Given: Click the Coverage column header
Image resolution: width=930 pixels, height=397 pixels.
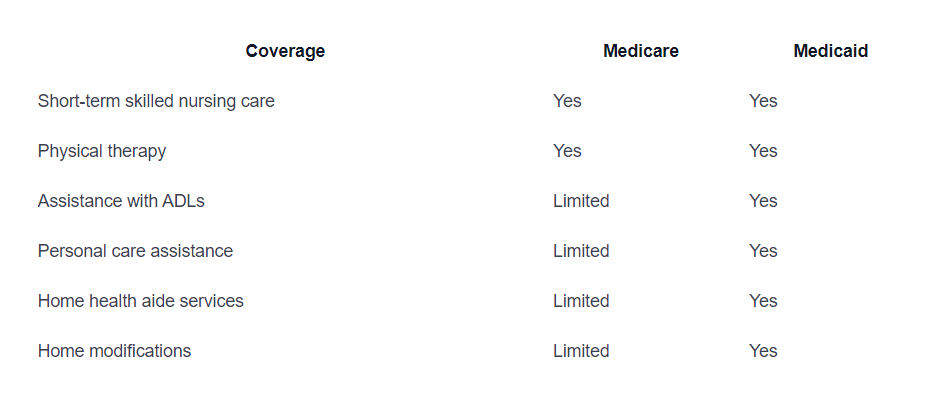Looking at the screenshot, I should (285, 51).
